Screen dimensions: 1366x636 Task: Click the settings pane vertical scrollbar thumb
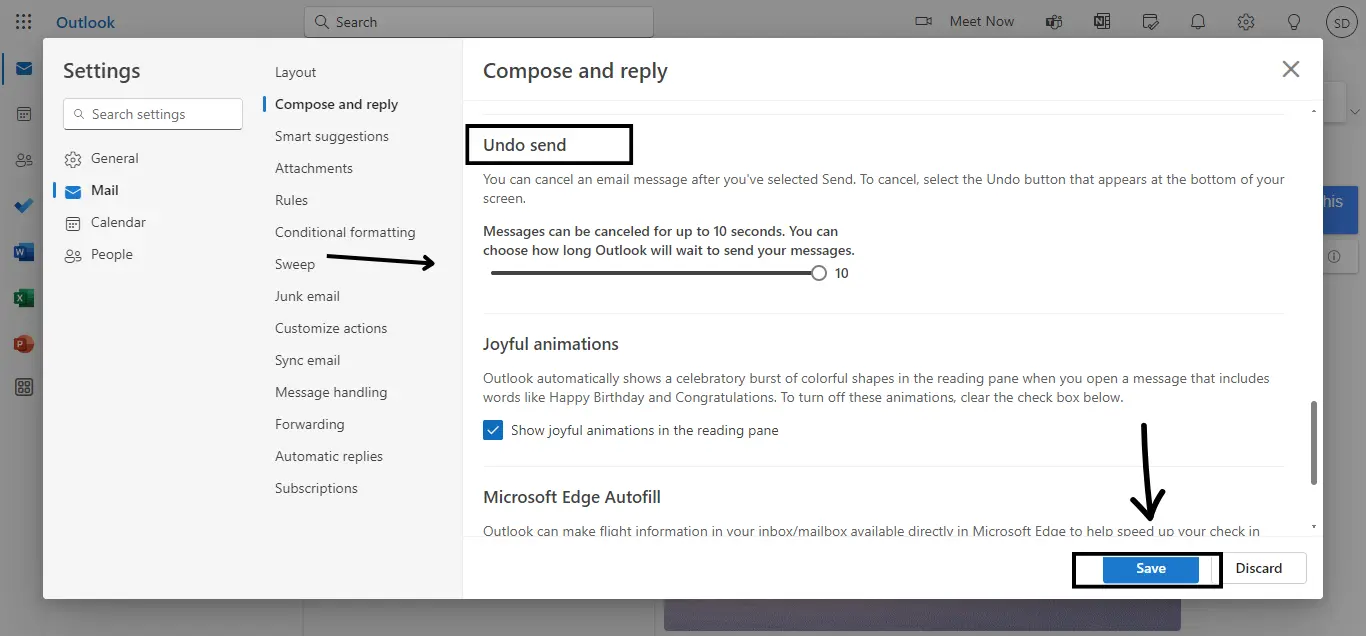[1313, 442]
